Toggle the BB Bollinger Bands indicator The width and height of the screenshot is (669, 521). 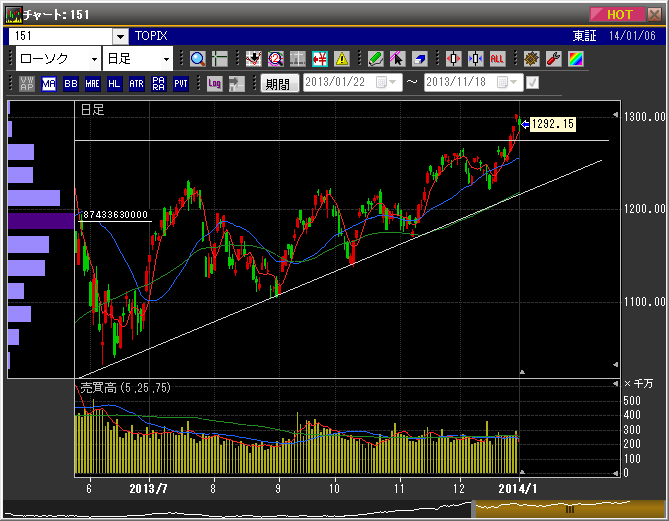pyautogui.click(x=71, y=84)
